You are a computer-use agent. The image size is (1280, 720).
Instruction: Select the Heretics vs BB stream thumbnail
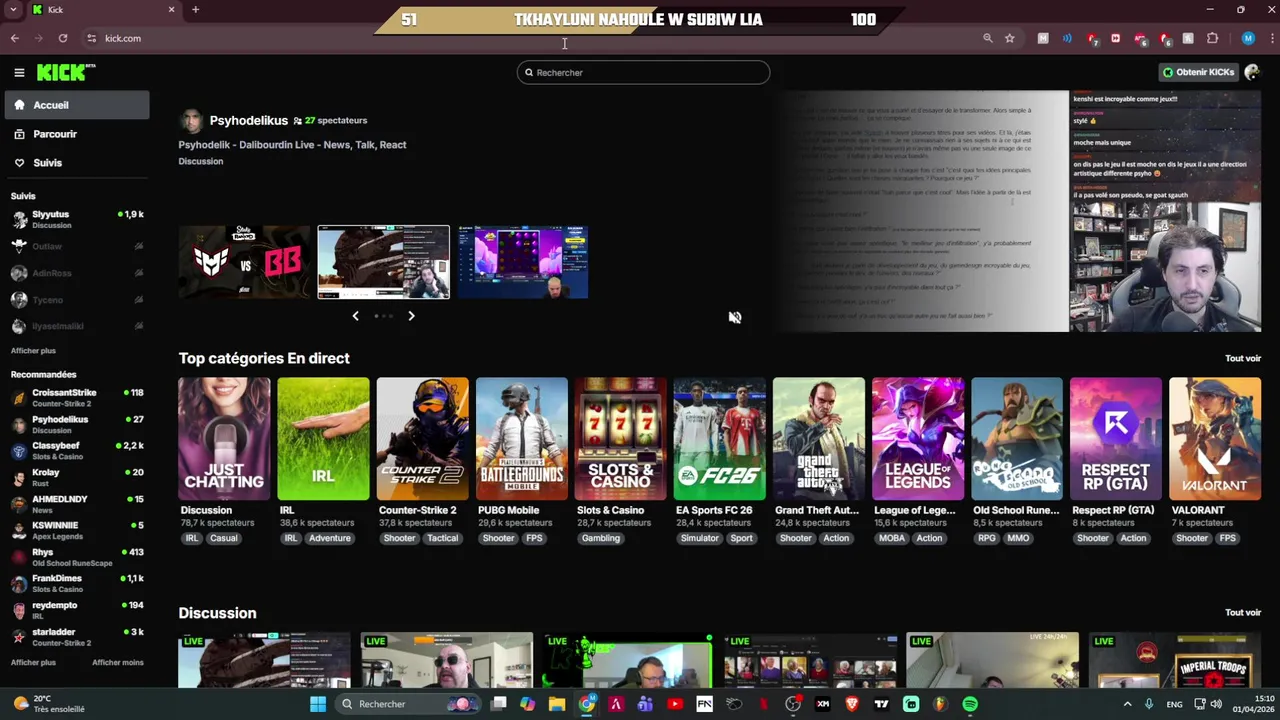245,262
